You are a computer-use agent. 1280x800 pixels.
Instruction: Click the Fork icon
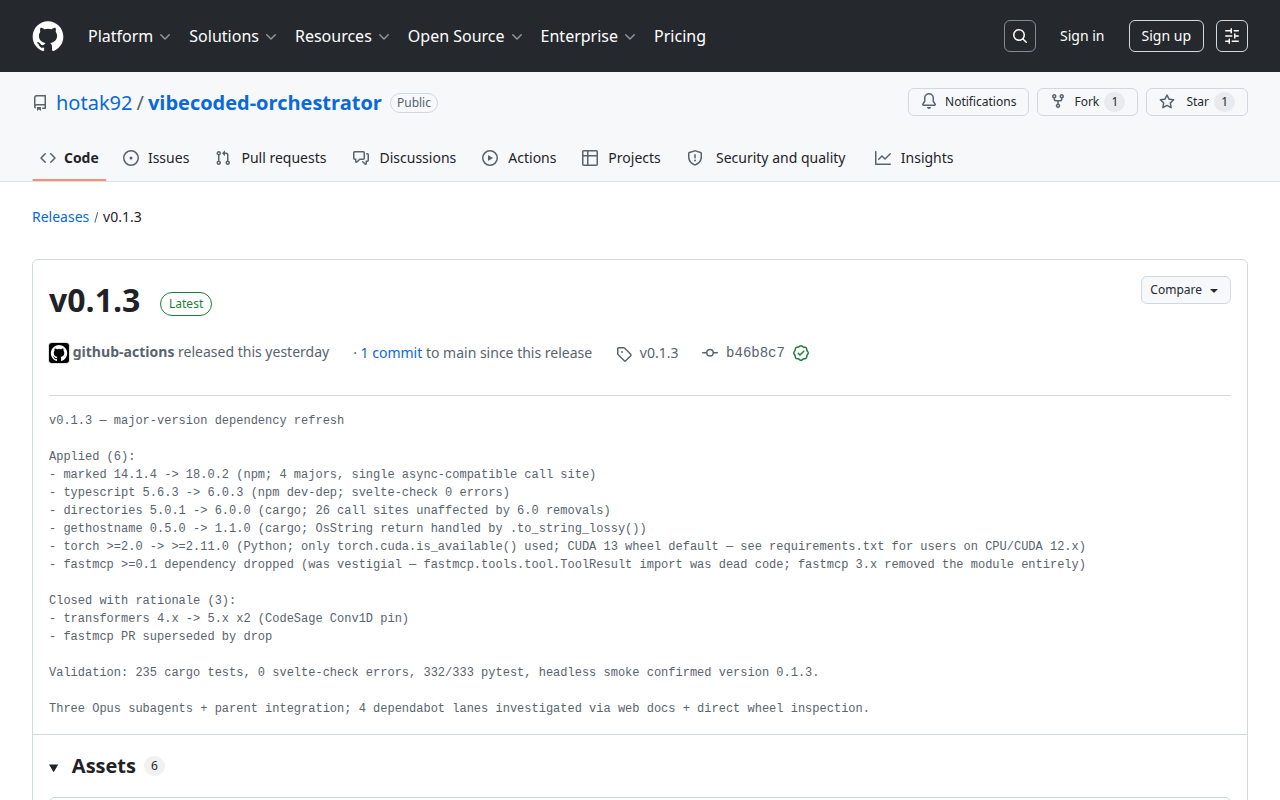(1058, 102)
